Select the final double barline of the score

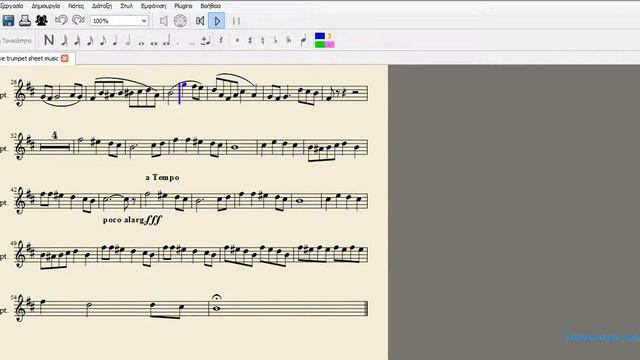point(366,309)
